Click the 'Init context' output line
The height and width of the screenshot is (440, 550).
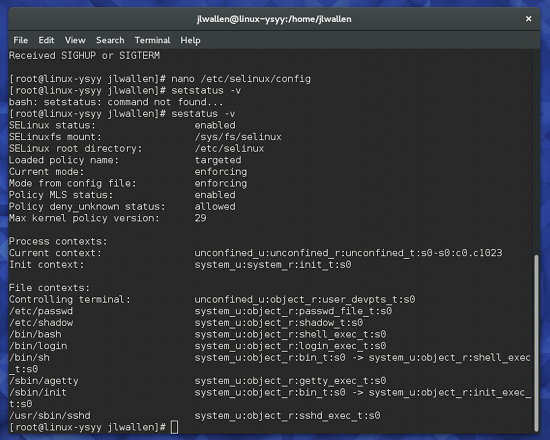click(x=180, y=265)
